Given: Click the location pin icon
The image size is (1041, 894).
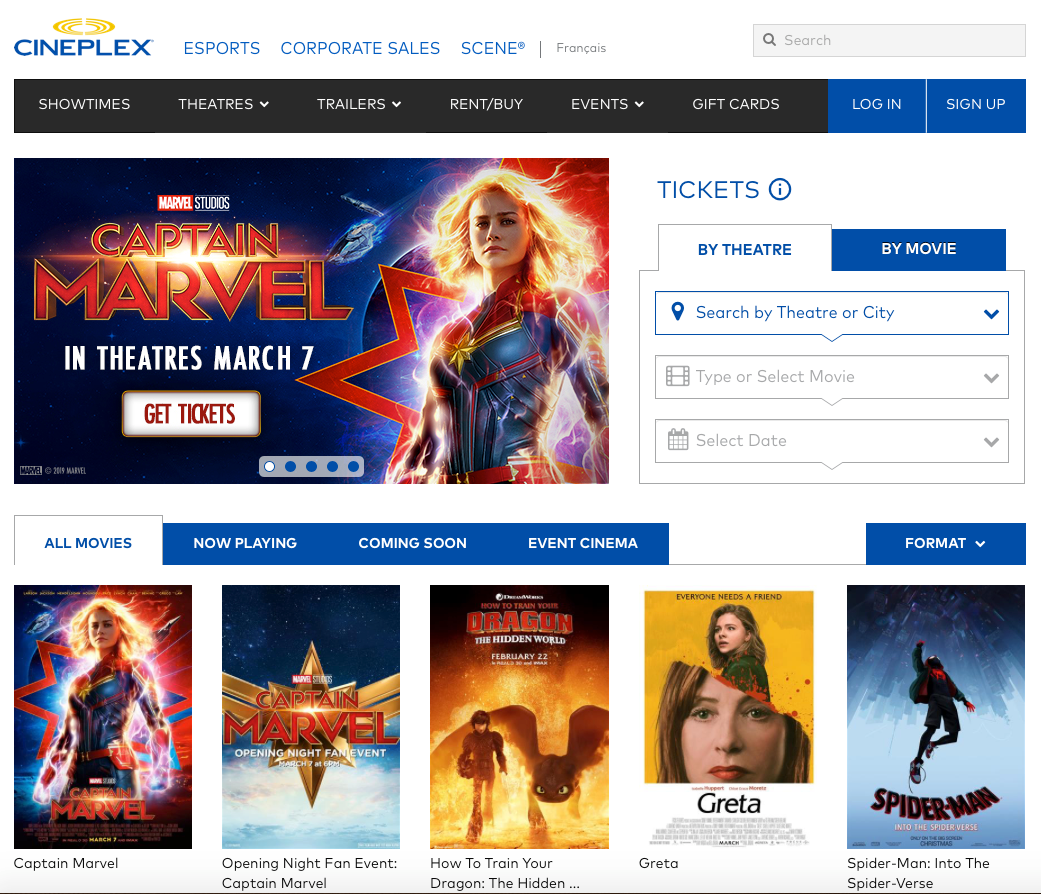Looking at the screenshot, I should [x=678, y=312].
